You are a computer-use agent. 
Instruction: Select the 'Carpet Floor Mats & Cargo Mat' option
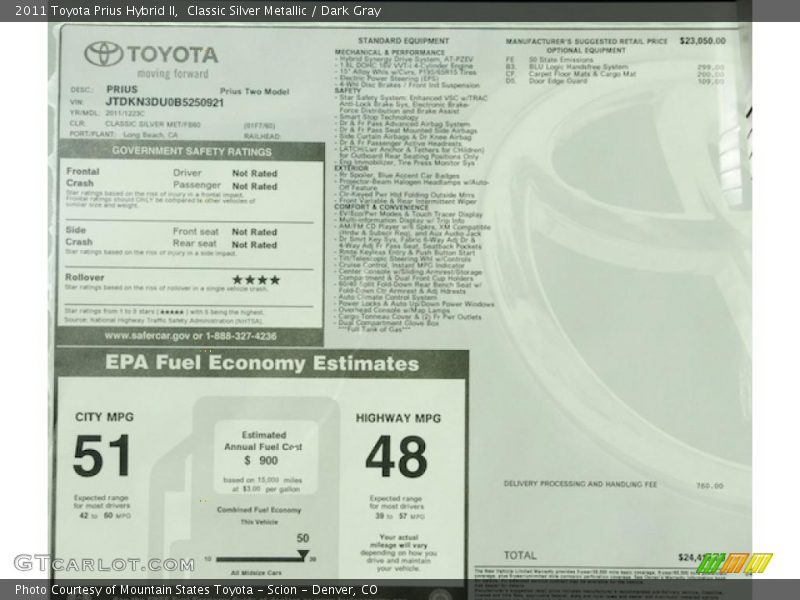pyautogui.click(x=583, y=74)
